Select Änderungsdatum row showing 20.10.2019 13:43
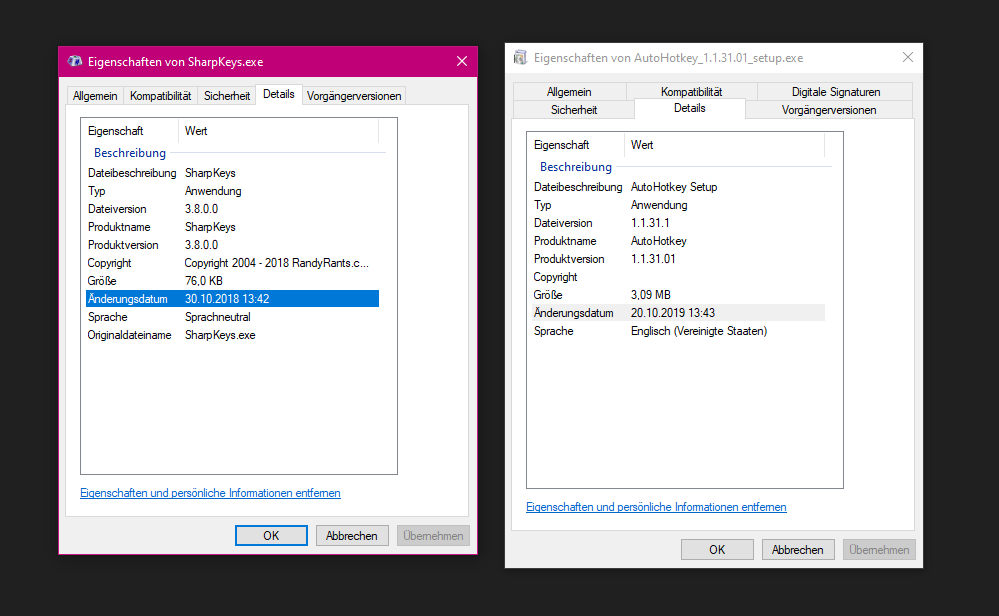Screen dimensions: 999x616 [679, 313]
